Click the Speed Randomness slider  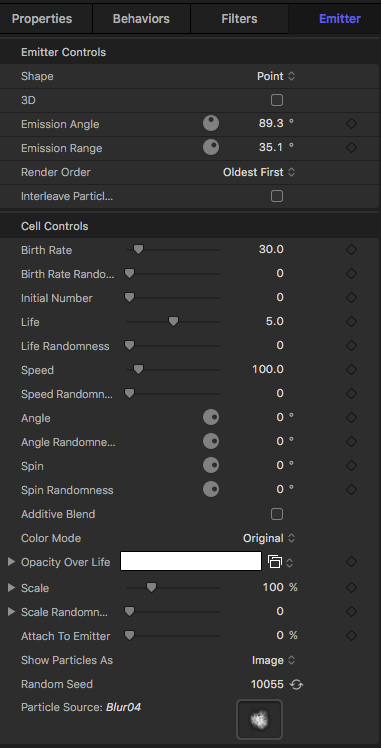coord(174,394)
